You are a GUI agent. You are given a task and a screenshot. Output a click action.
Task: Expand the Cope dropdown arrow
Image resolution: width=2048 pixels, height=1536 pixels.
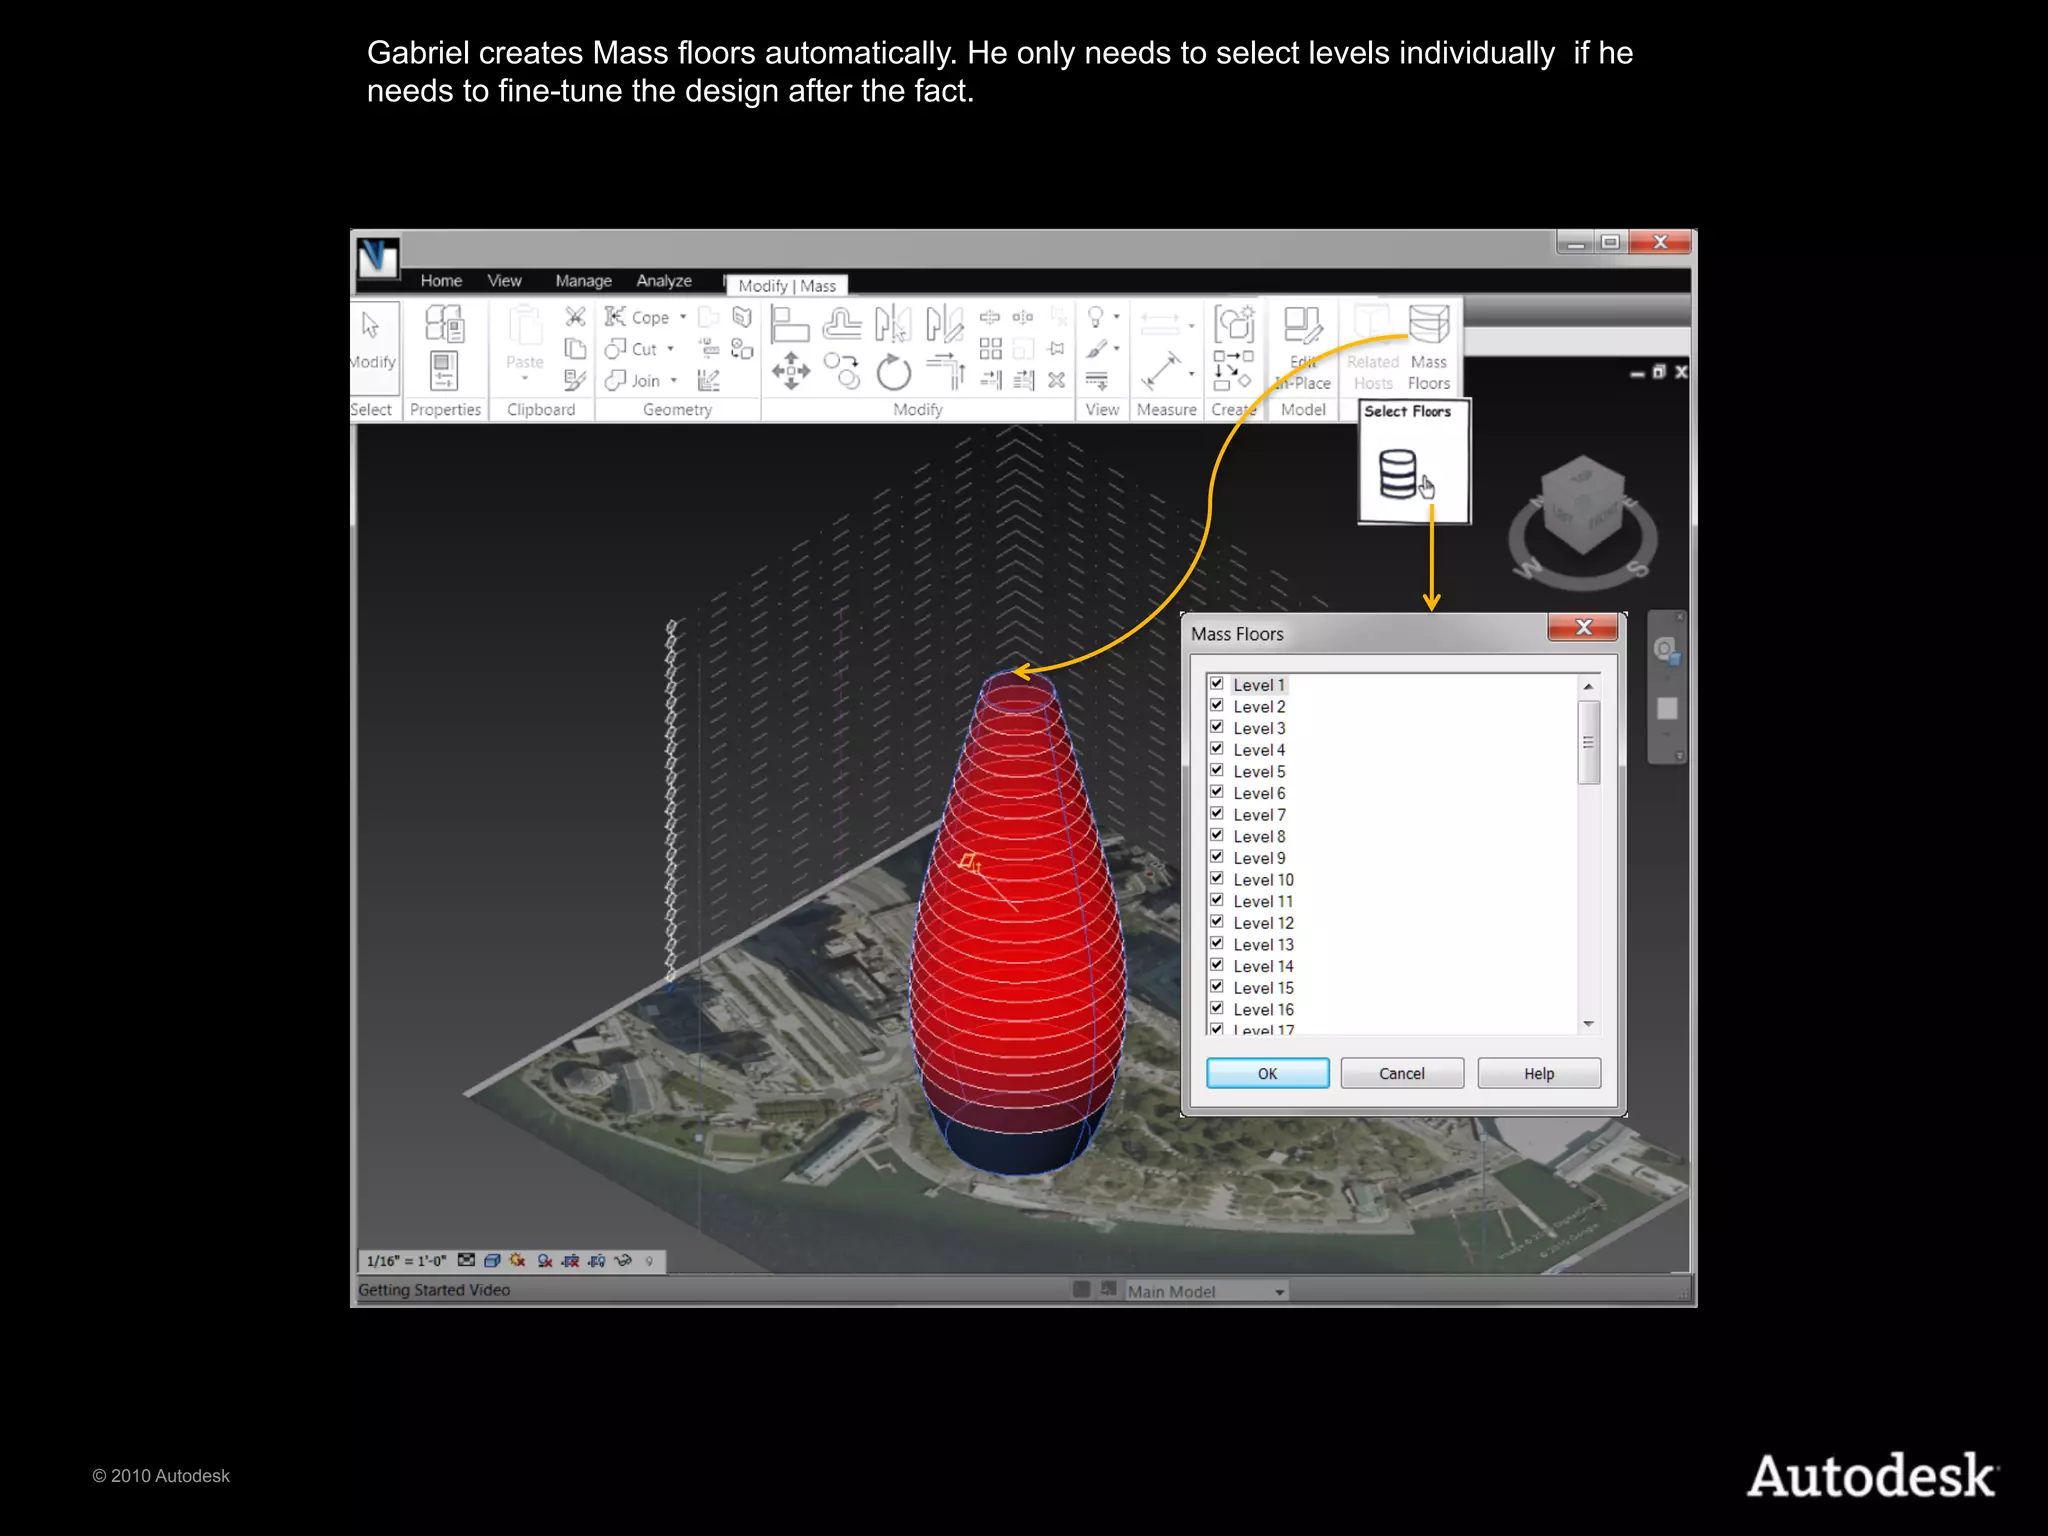(x=683, y=317)
